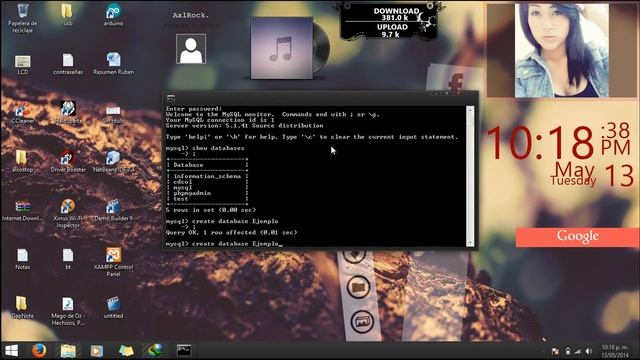
Task: Click the phpmyadmin database row
Action: (192, 193)
